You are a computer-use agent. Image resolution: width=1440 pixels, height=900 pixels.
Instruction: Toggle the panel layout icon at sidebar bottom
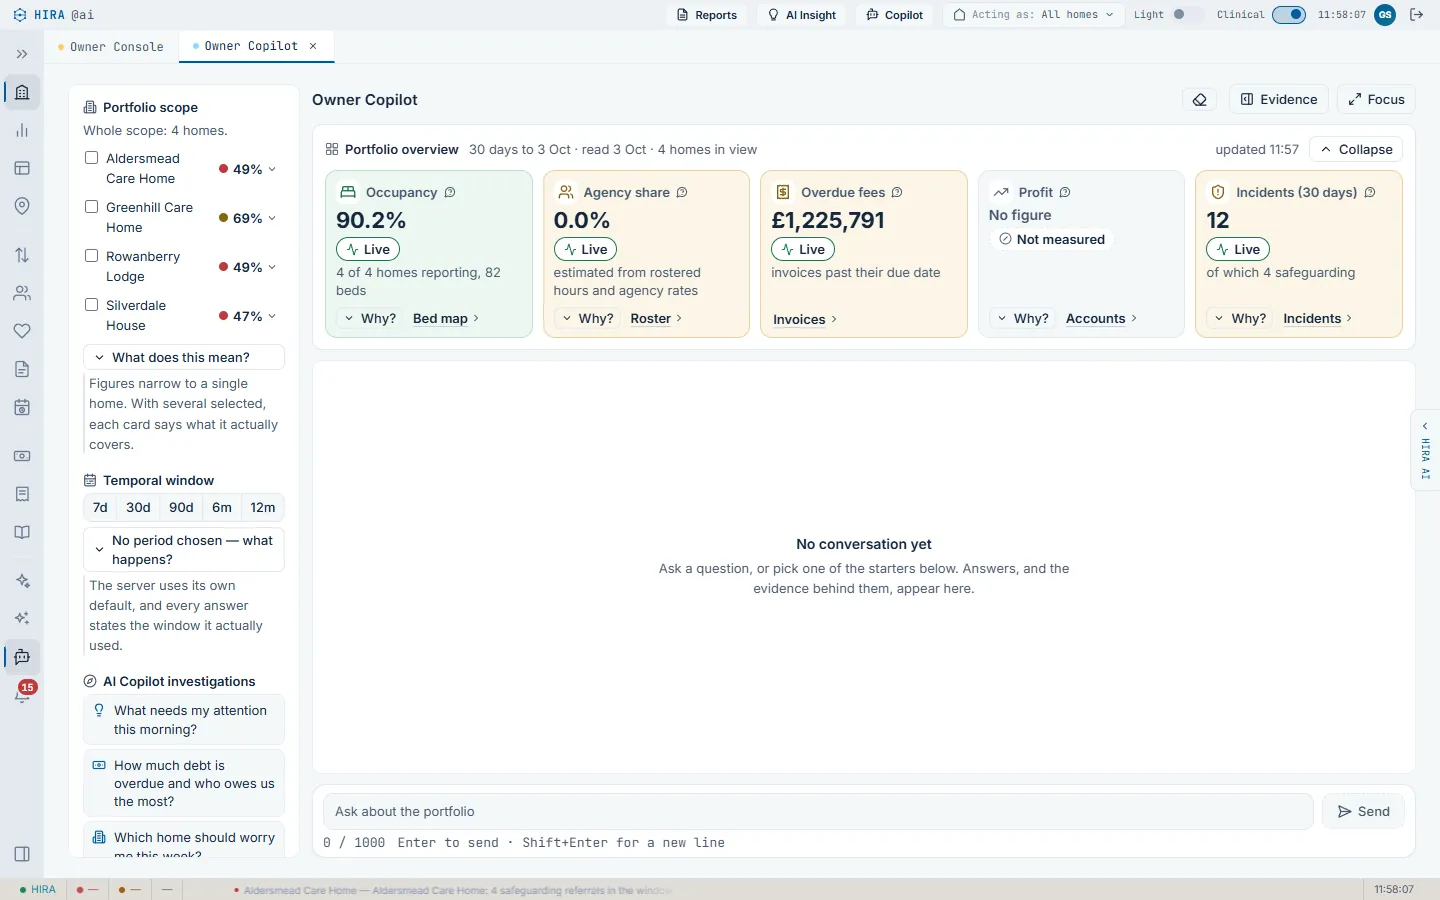click(22, 854)
